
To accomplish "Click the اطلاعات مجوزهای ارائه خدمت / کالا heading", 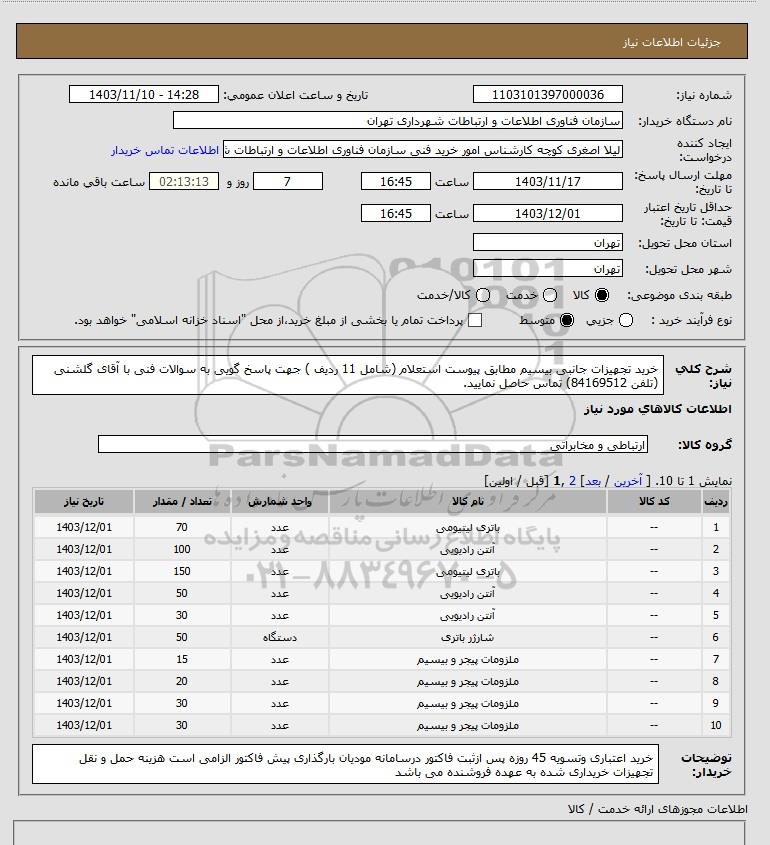I will coord(657,809).
